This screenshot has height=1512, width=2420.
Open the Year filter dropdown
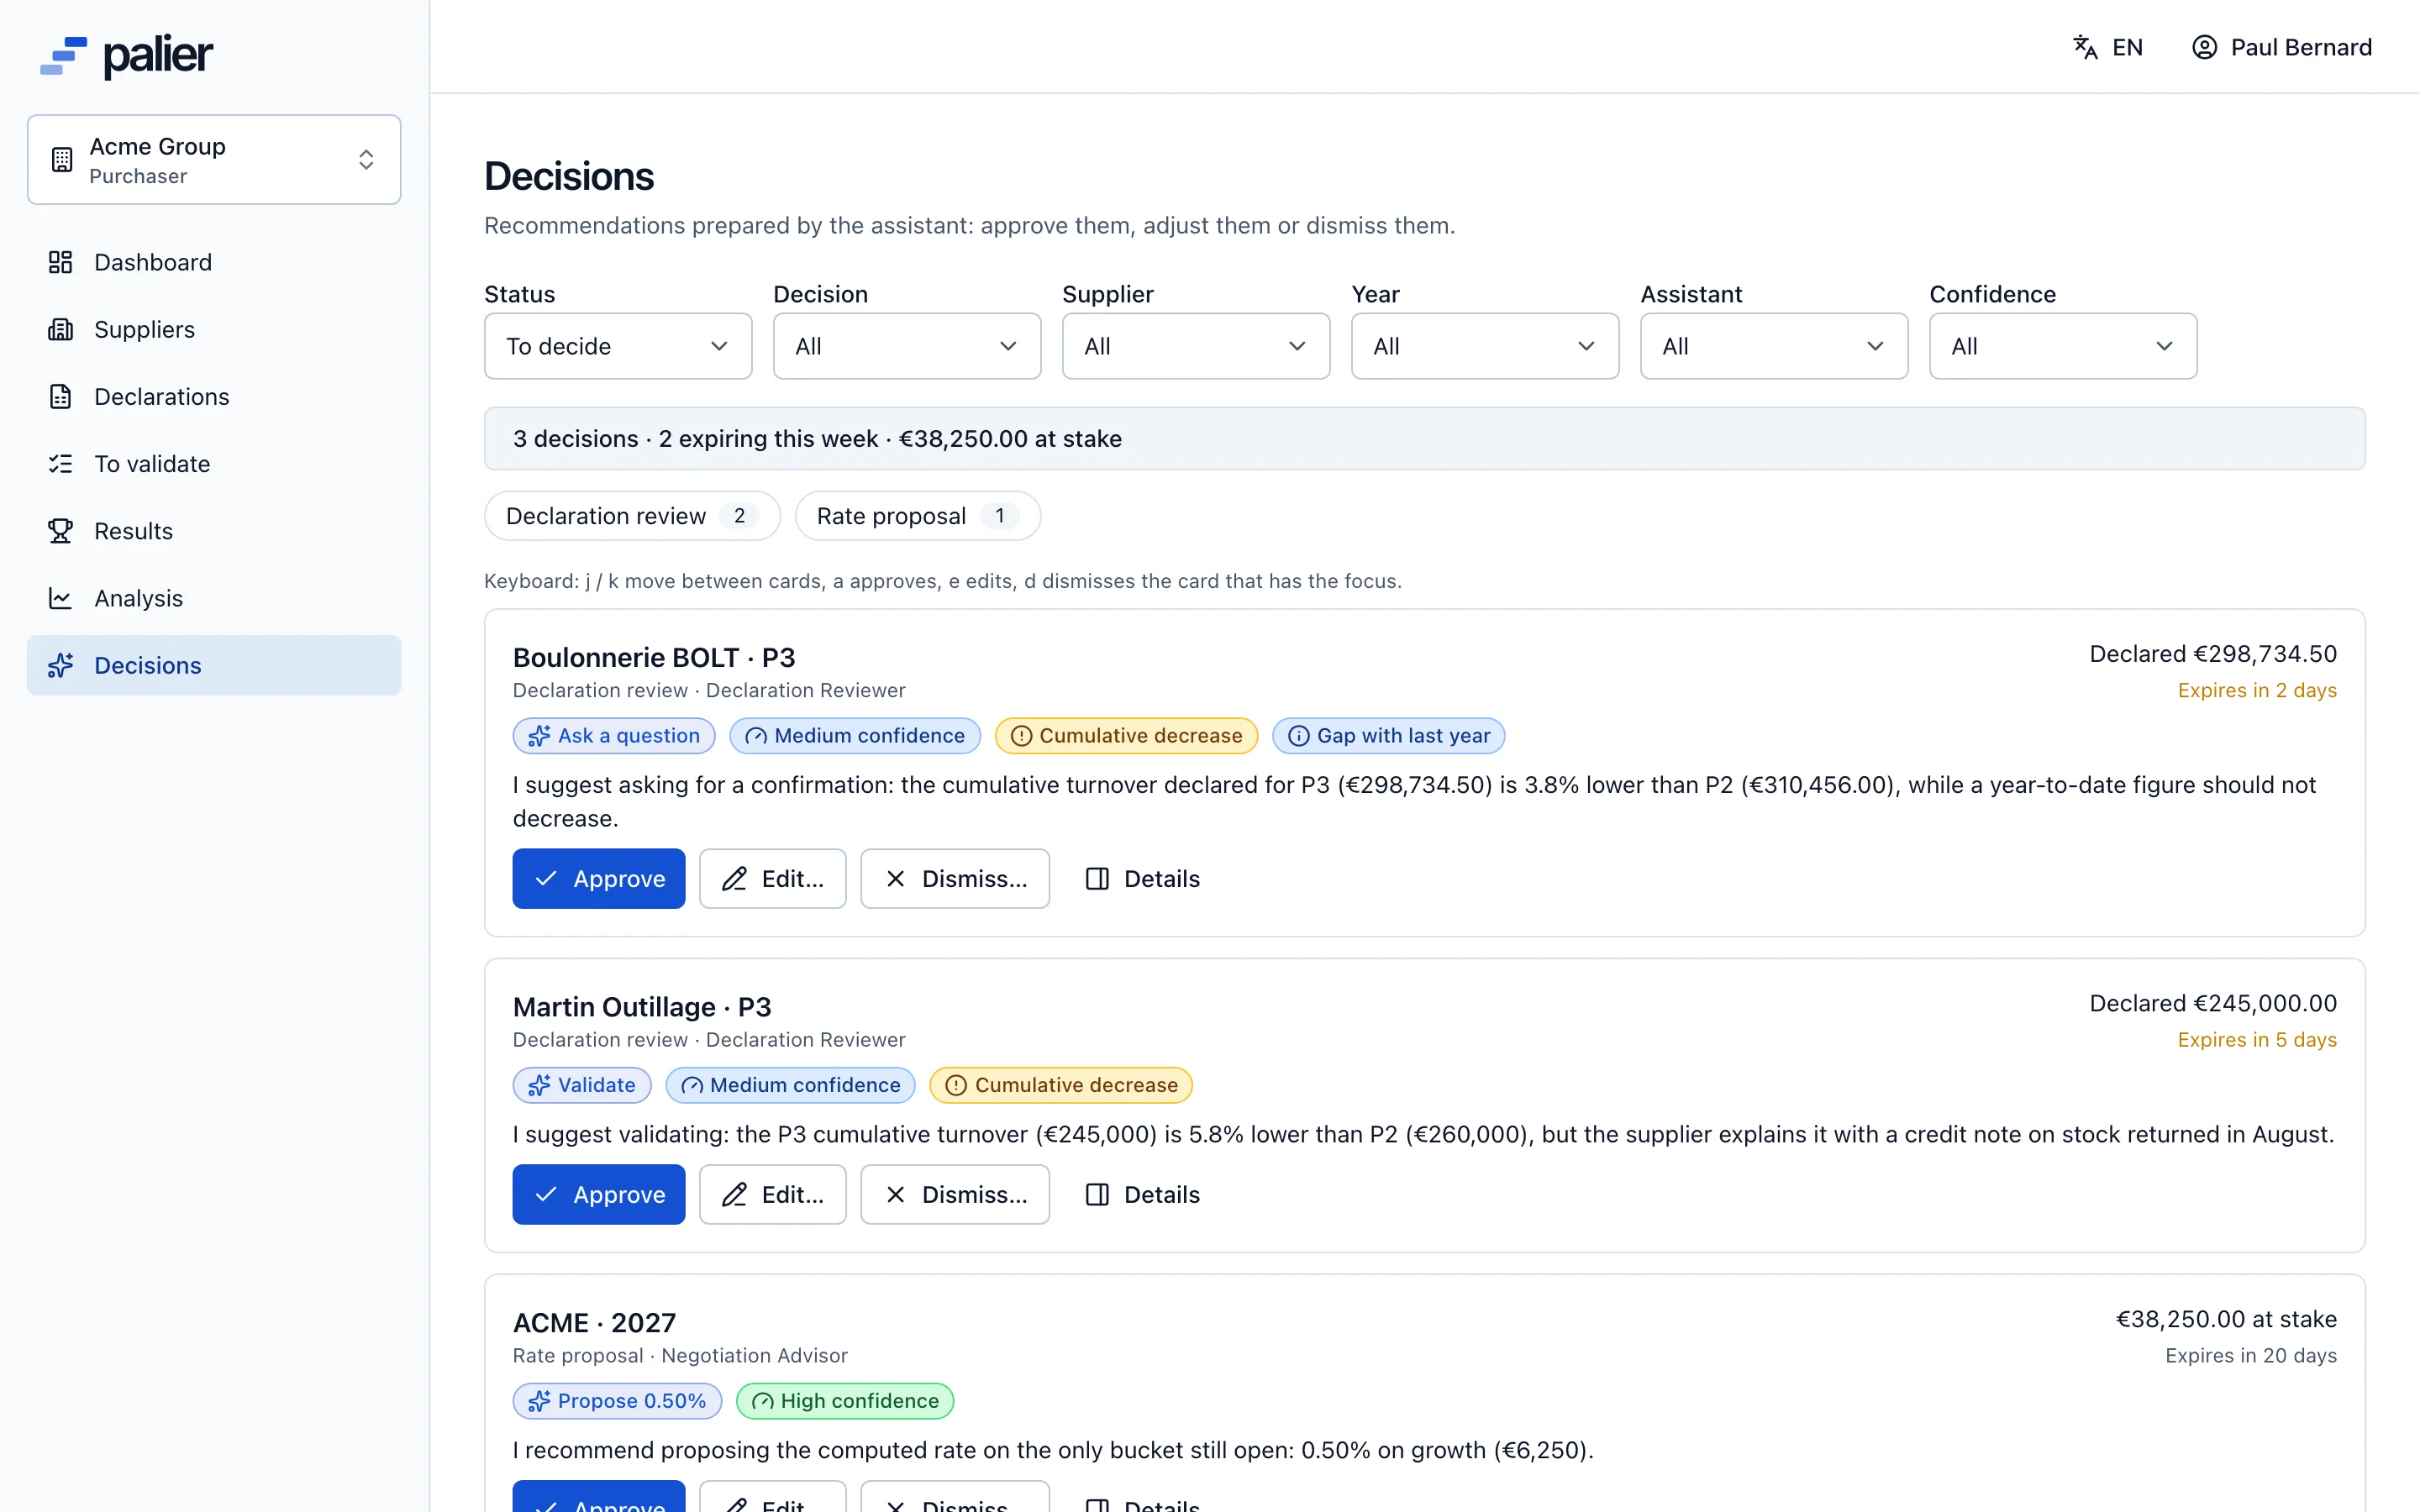point(1485,346)
